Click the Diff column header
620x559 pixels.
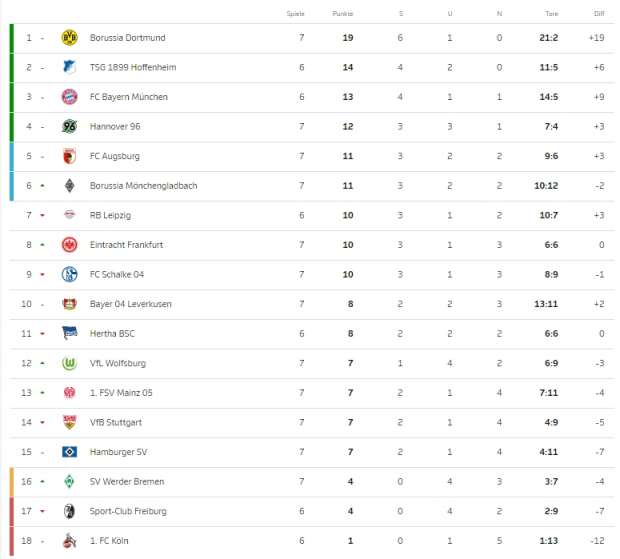[599, 13]
